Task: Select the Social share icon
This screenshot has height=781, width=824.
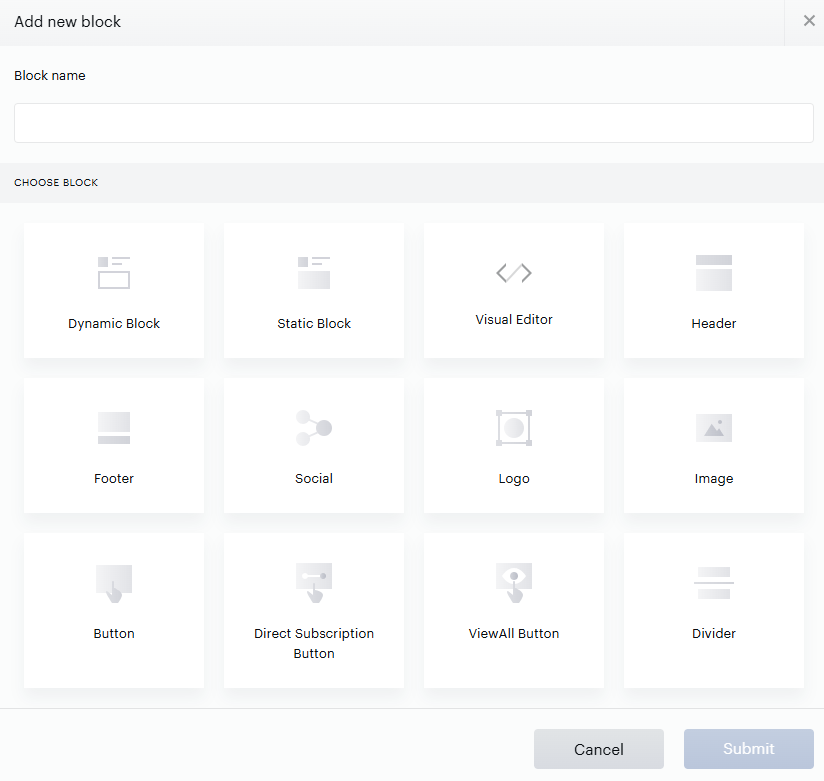Action: [314, 428]
